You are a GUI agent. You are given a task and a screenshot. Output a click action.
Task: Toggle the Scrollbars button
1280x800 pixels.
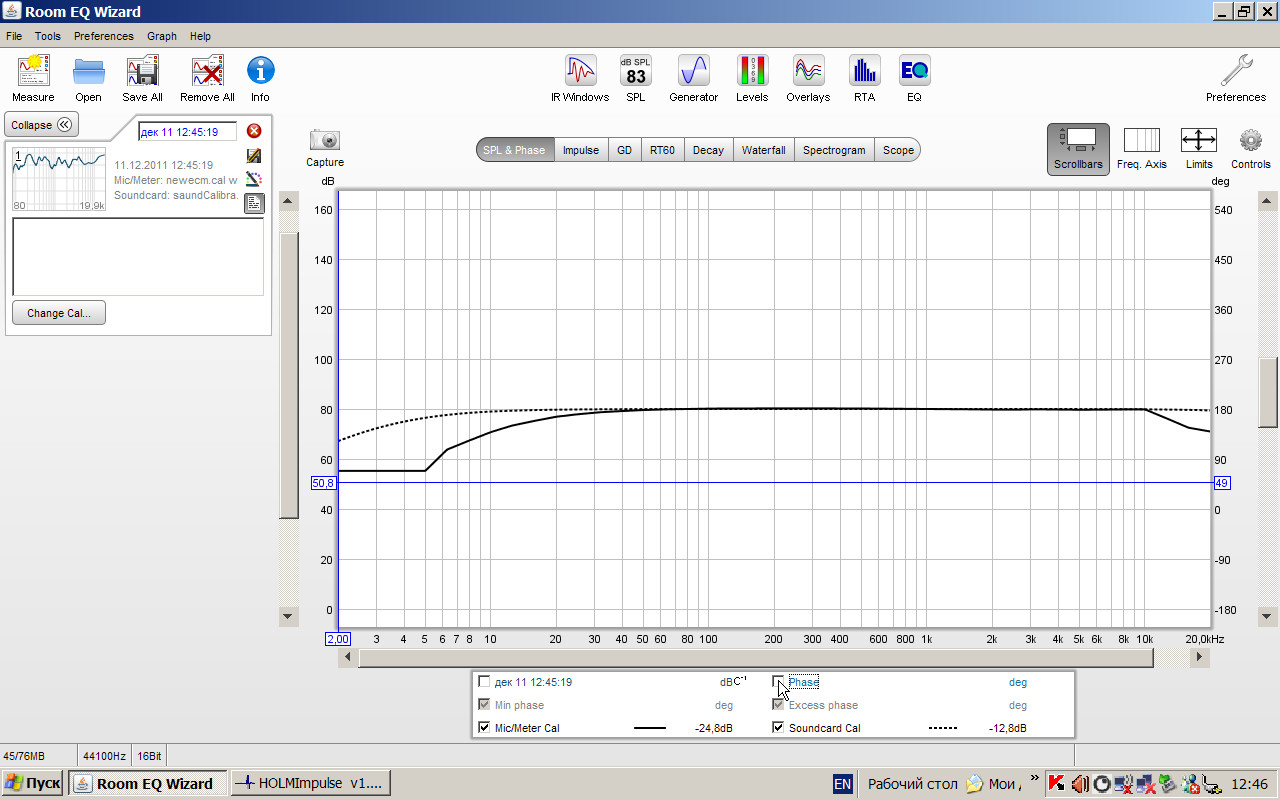click(1078, 149)
